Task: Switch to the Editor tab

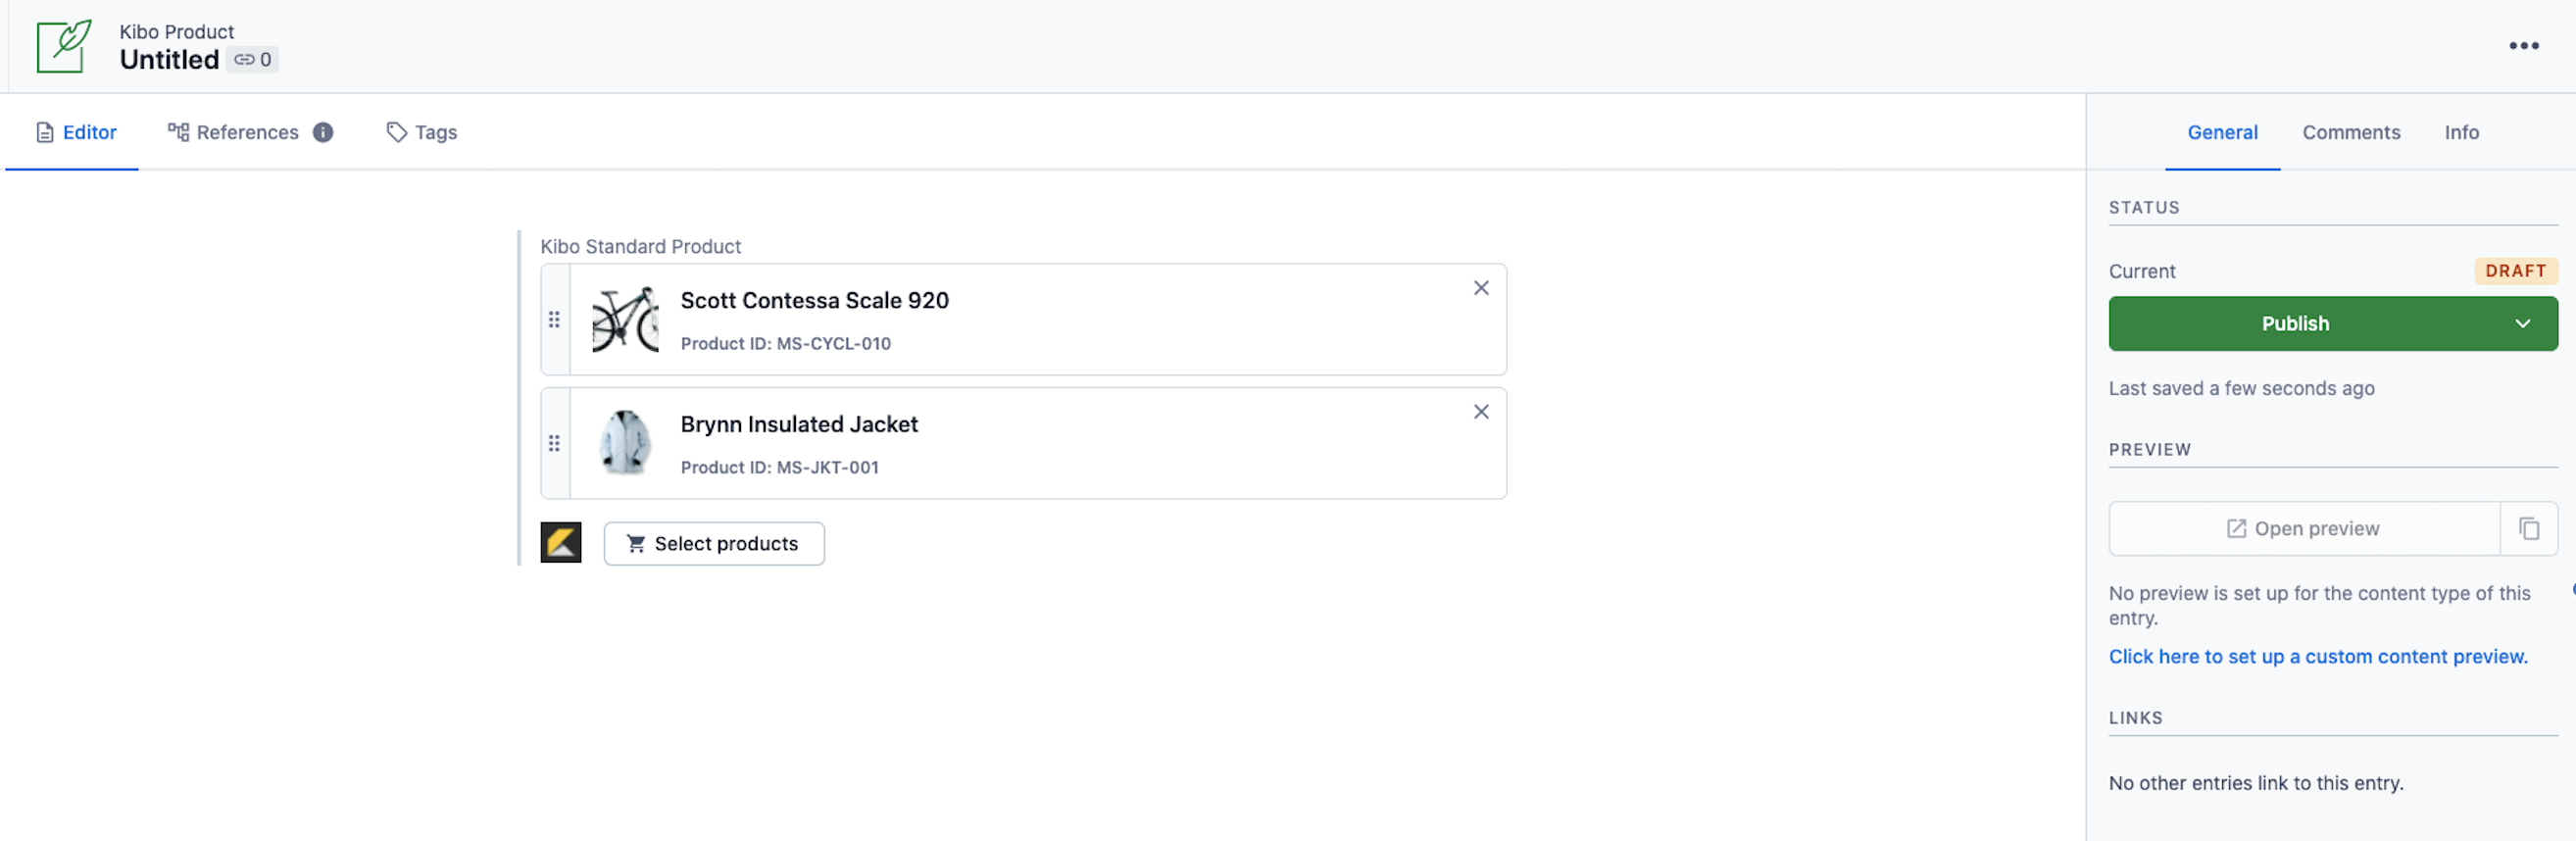Action: (76, 132)
